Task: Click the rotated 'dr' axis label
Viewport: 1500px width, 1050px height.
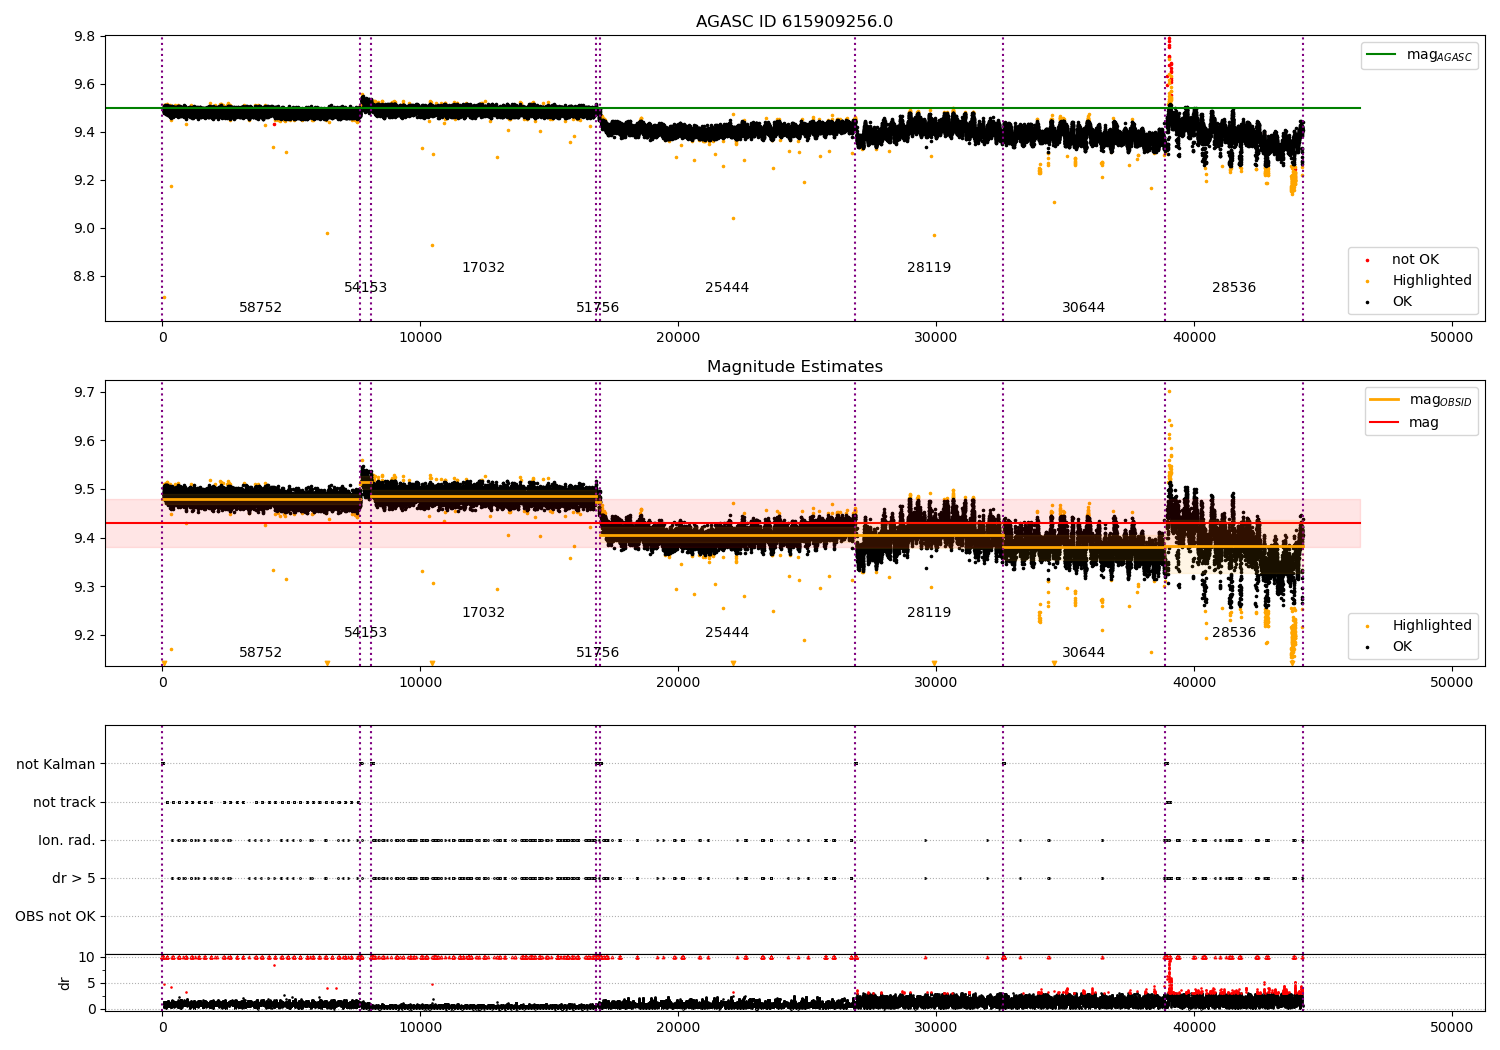Action: 65,983
